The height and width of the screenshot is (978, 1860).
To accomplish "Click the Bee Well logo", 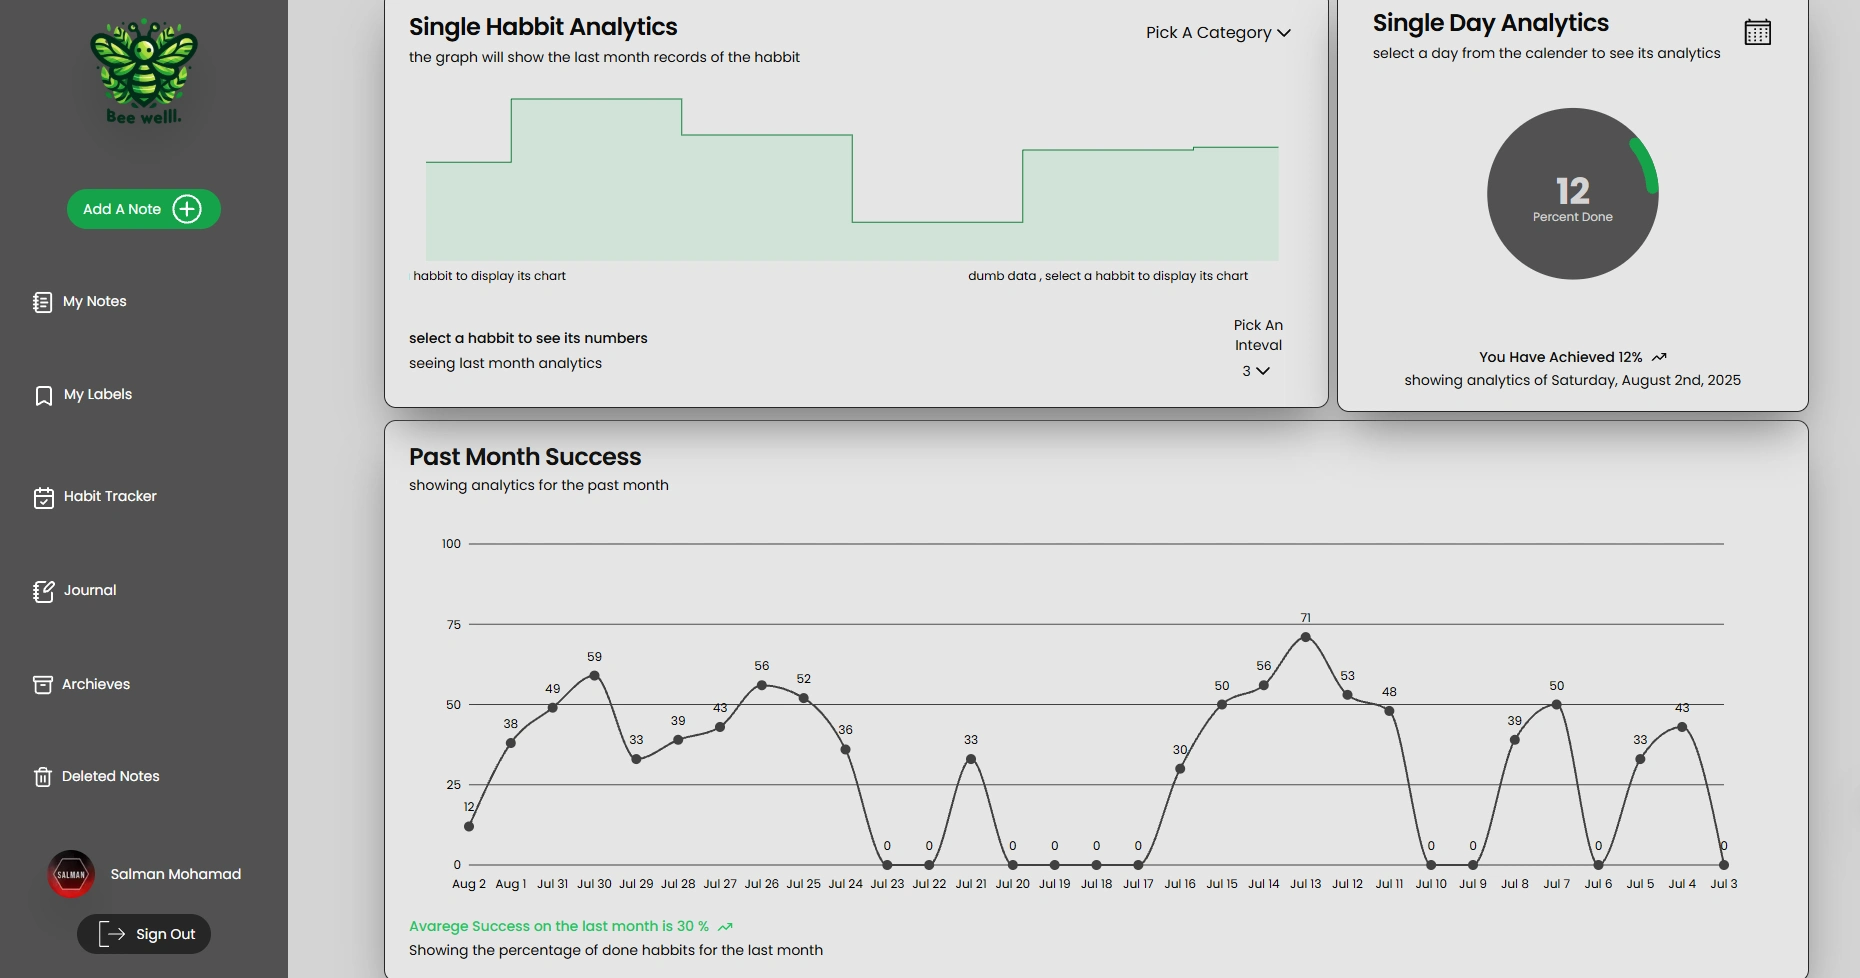I will [x=144, y=72].
